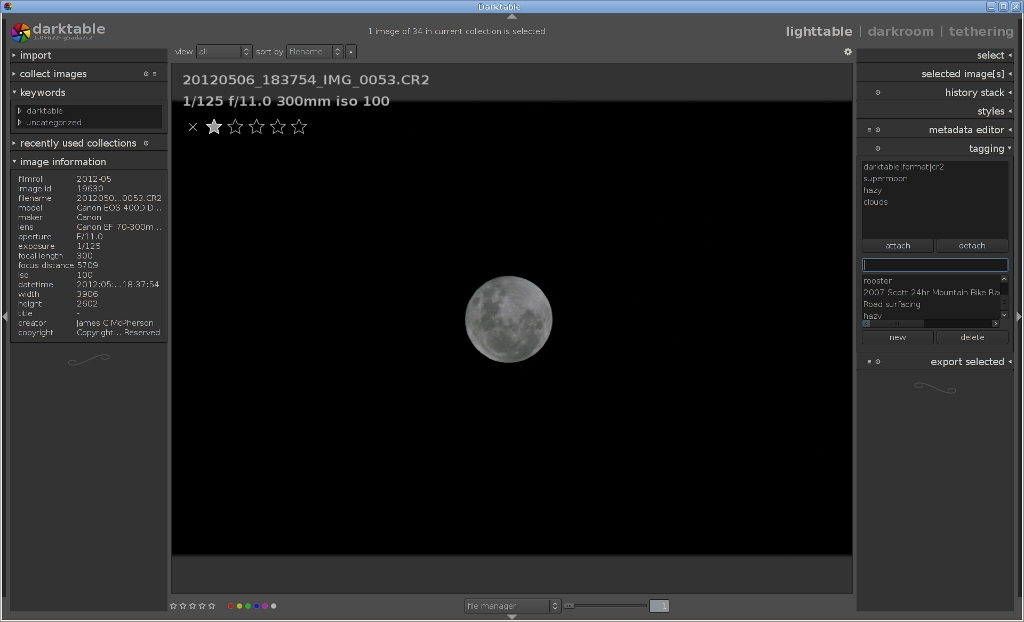Collapse the left side panel arrow
The image size is (1024, 622).
pyautogui.click(x=5, y=316)
